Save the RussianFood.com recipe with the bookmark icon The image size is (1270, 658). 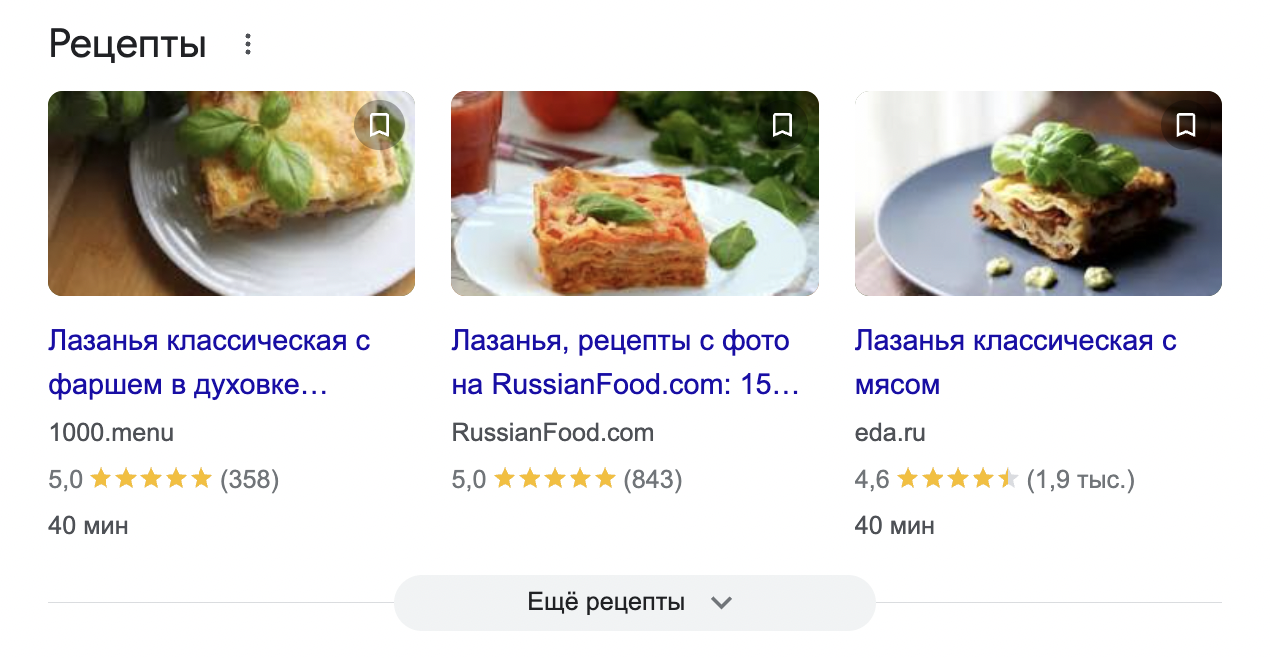click(782, 125)
